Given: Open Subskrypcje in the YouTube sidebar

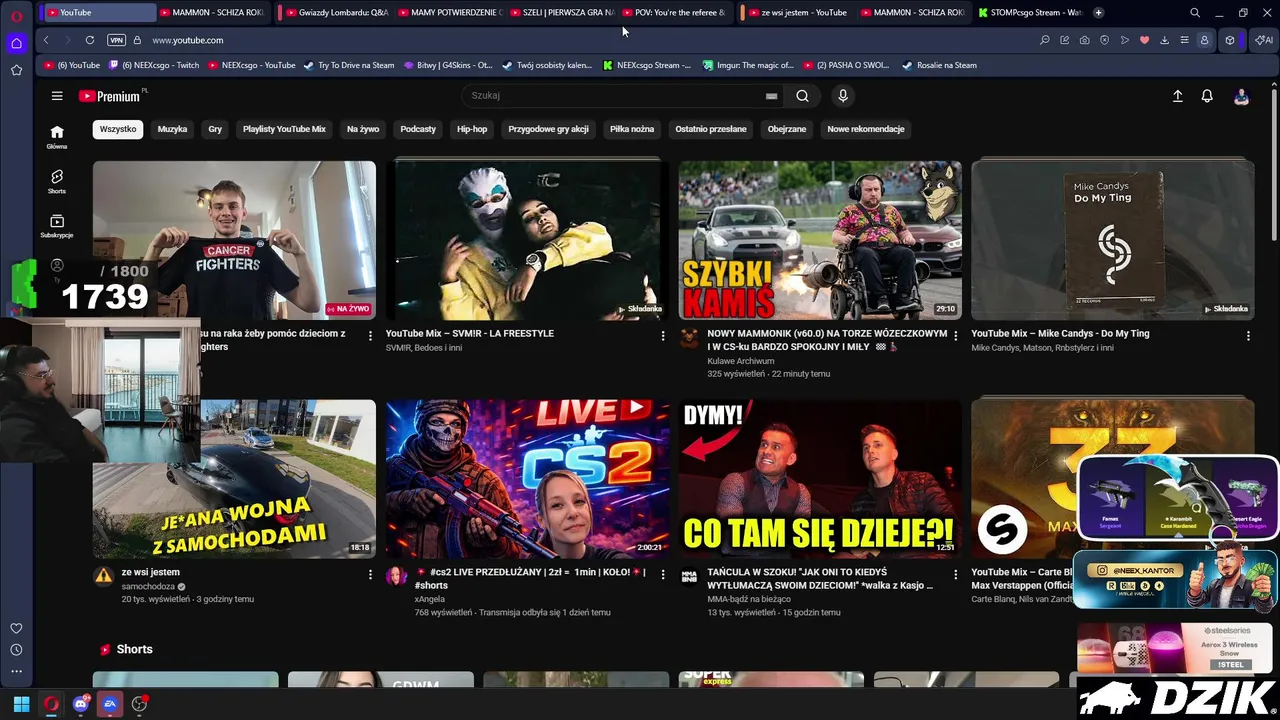Looking at the screenshot, I should coord(57,226).
